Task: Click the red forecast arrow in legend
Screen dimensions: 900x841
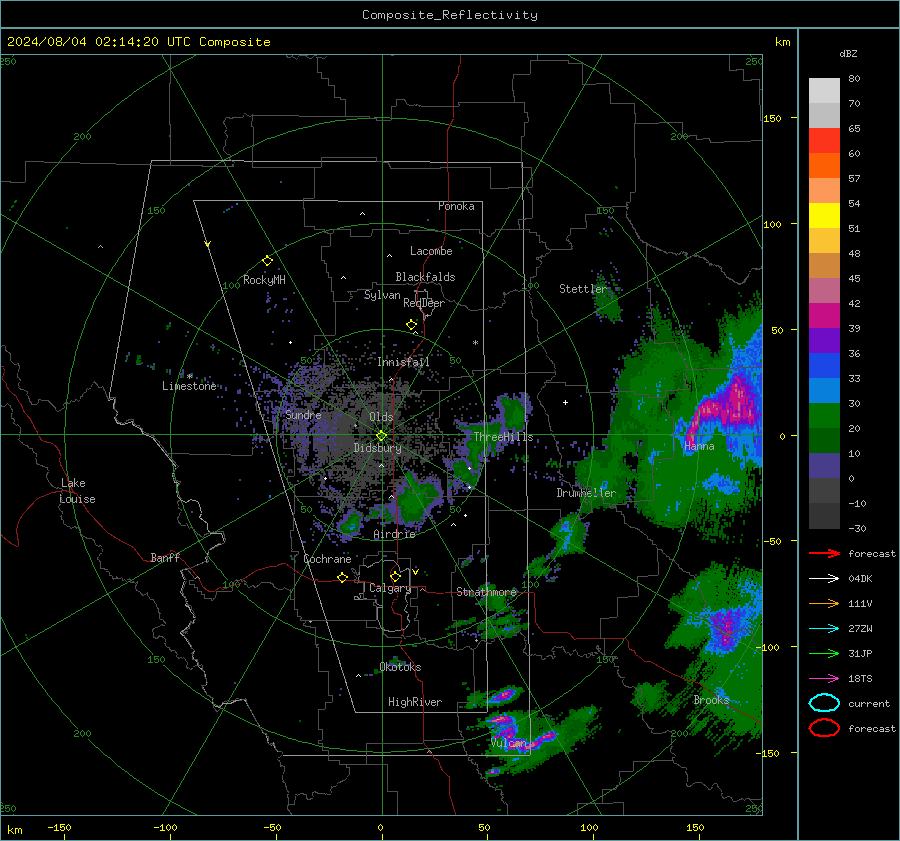Action: tap(824, 553)
